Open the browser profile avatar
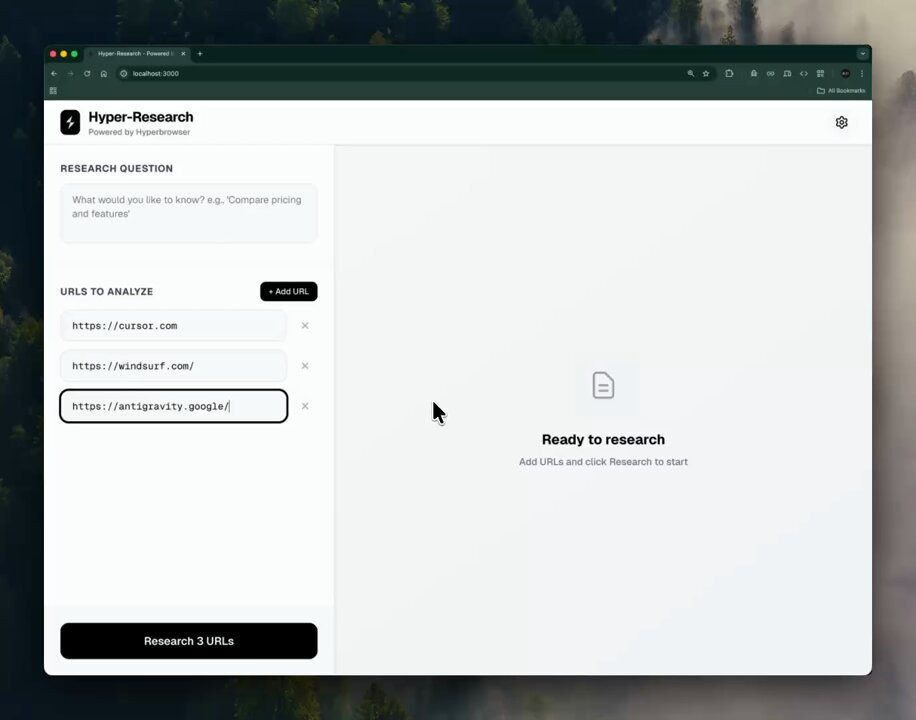Screen dimensions: 916x720 click(845, 74)
